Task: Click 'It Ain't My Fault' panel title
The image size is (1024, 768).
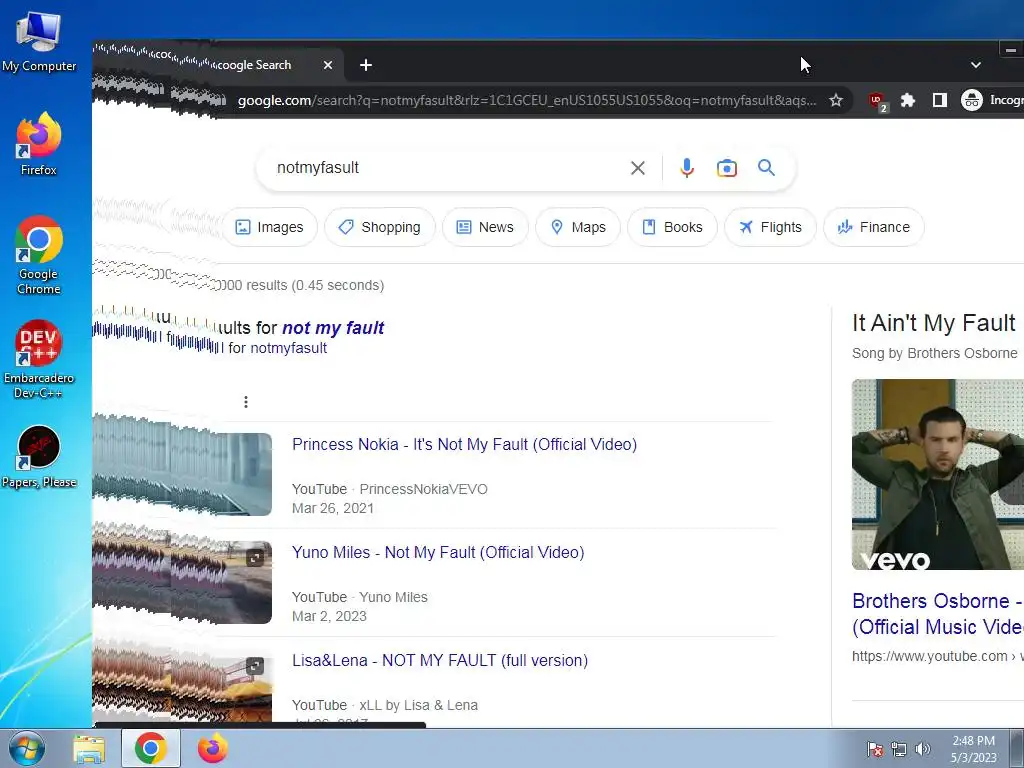Action: tap(934, 323)
